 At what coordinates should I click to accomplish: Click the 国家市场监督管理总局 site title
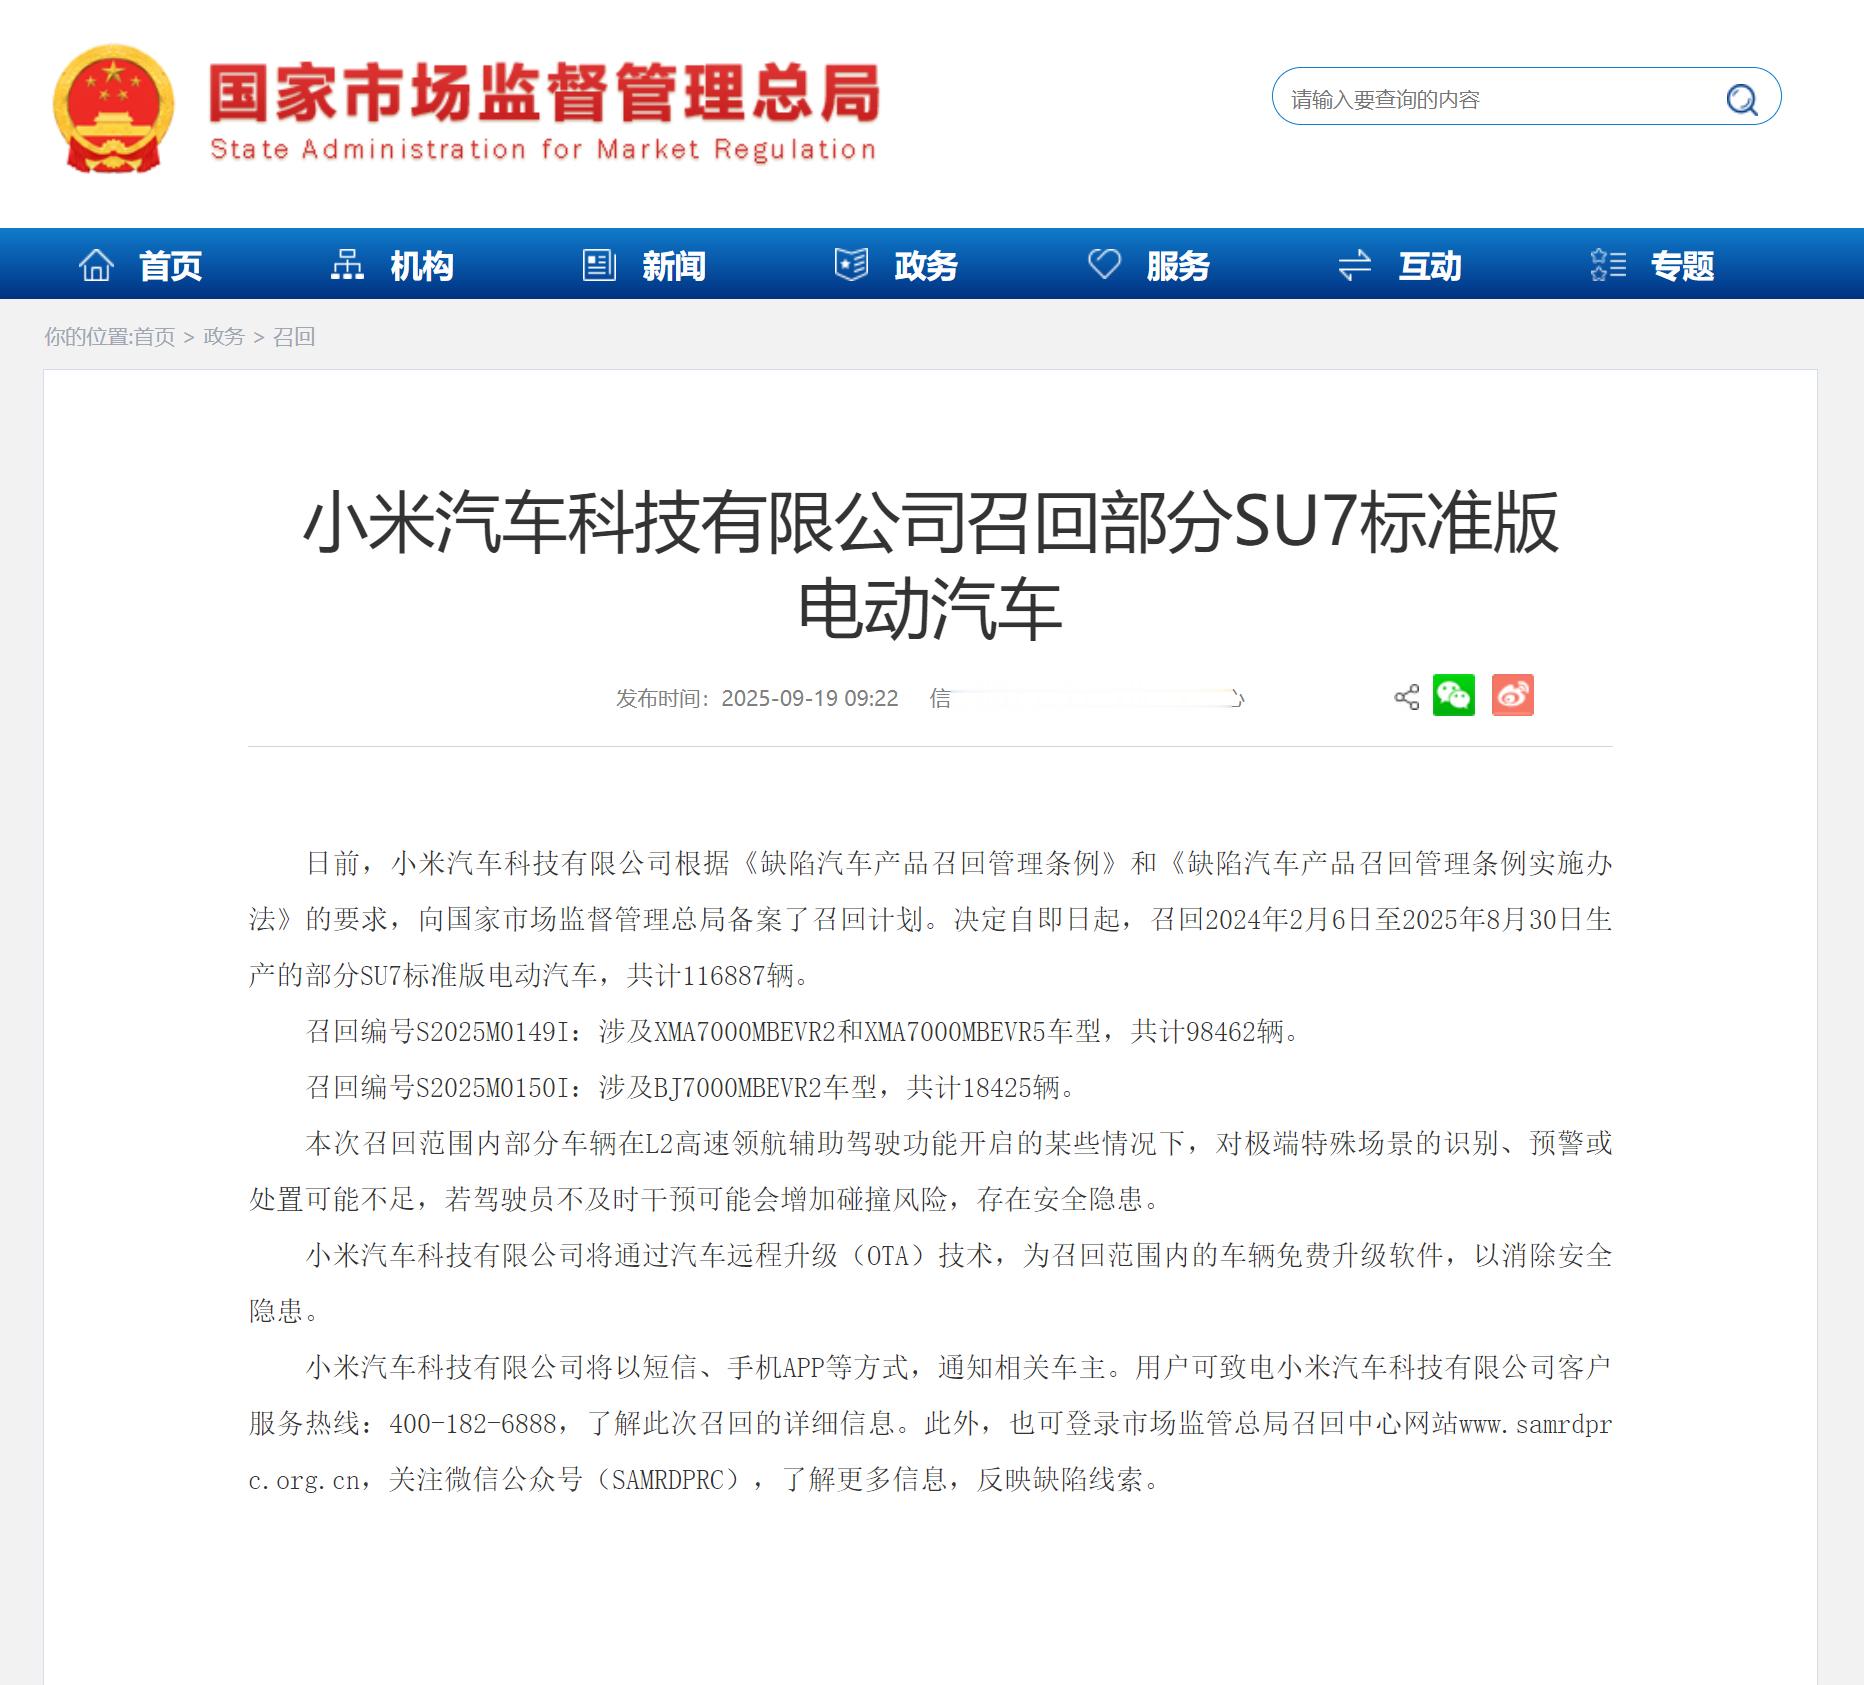(x=545, y=93)
